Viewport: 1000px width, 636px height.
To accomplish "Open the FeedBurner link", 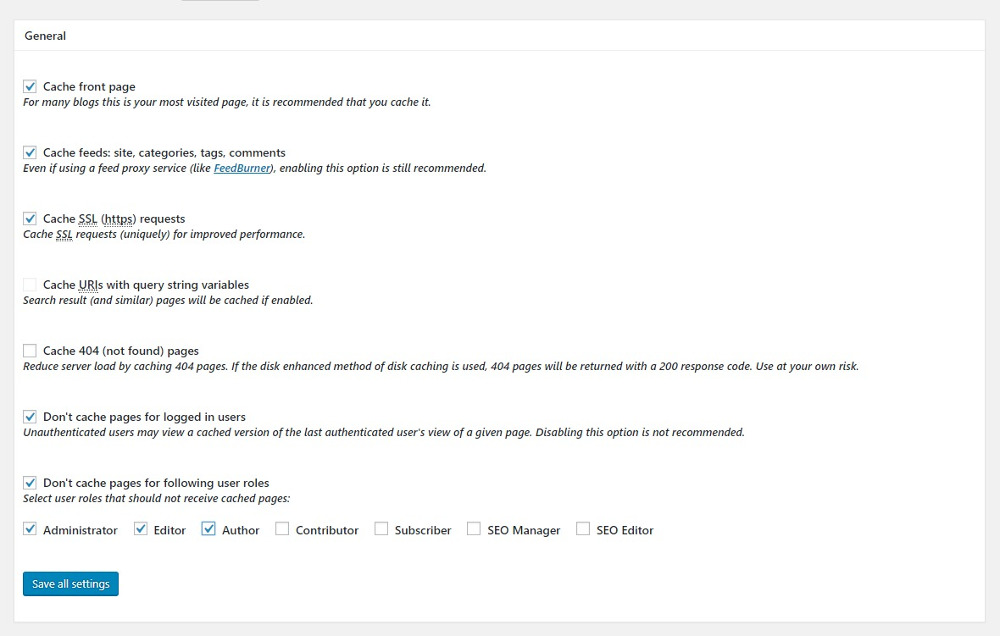I will [242, 168].
